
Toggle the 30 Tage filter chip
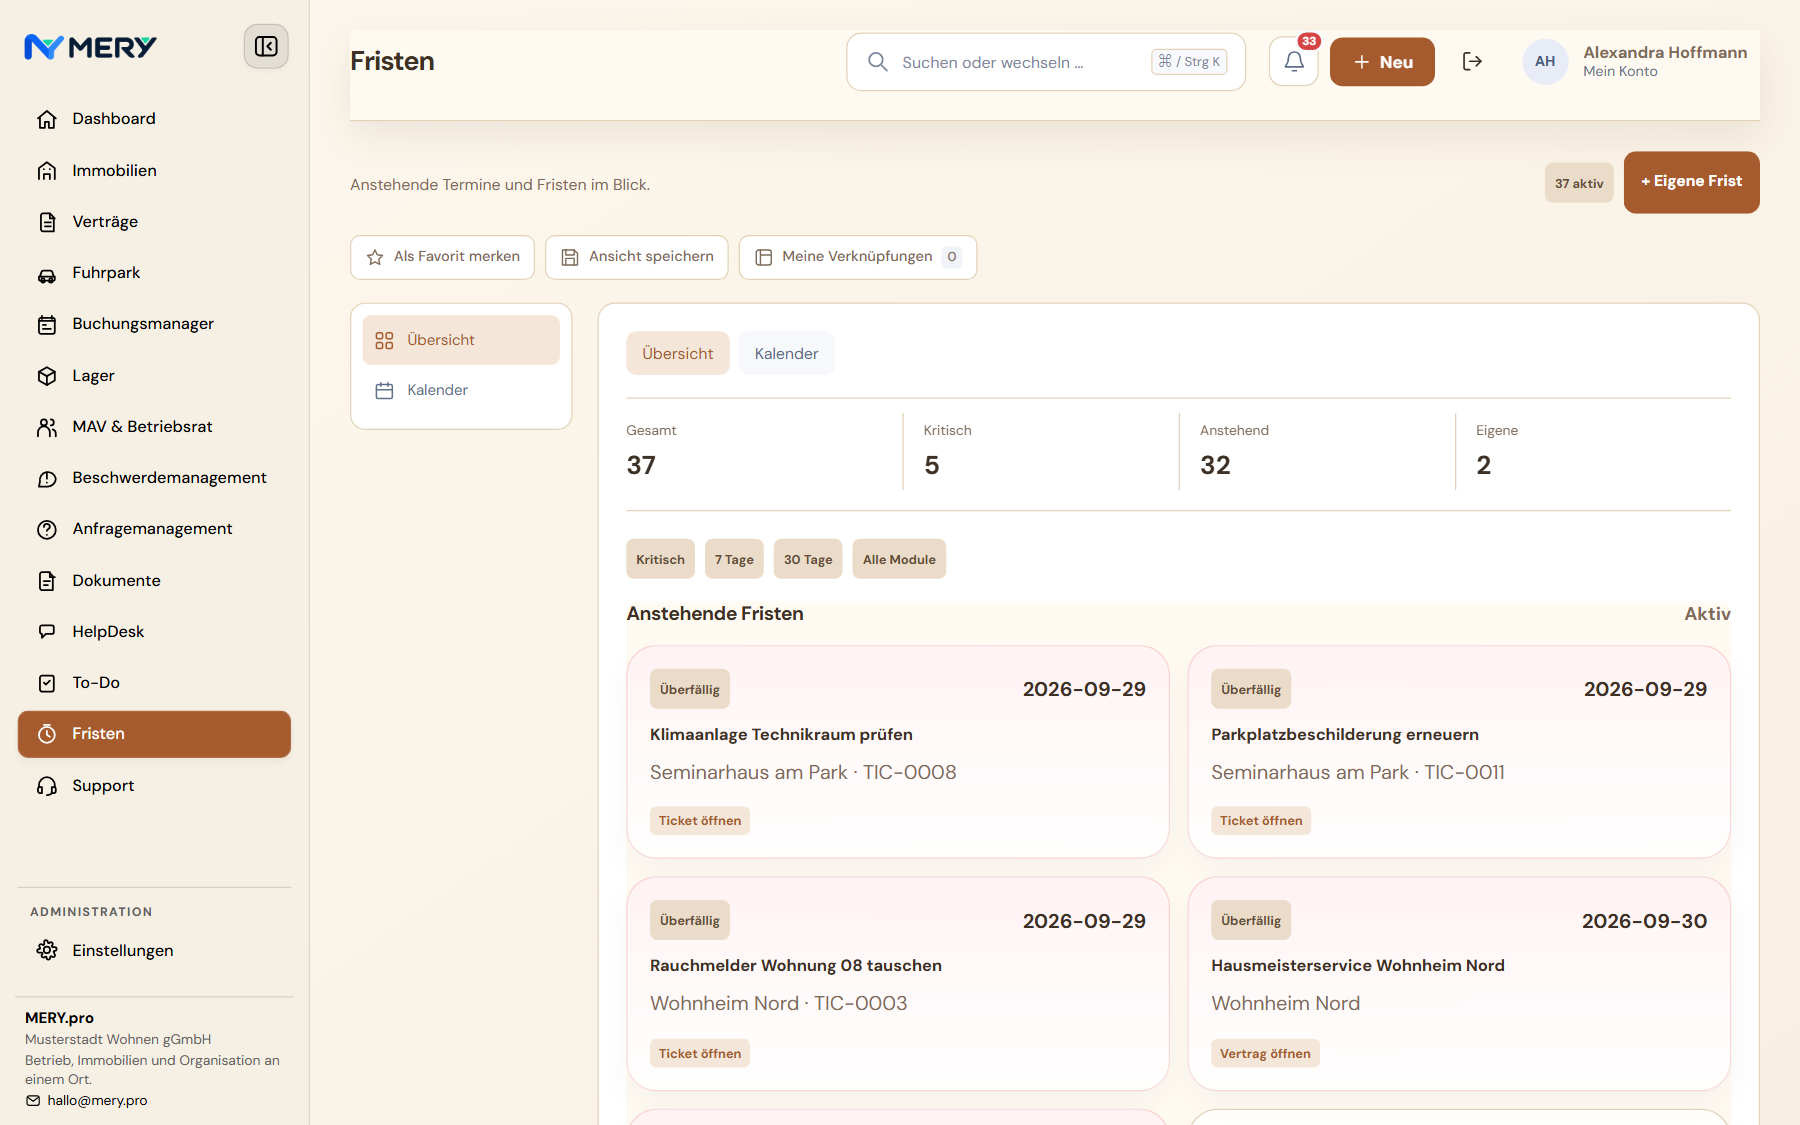tap(808, 559)
